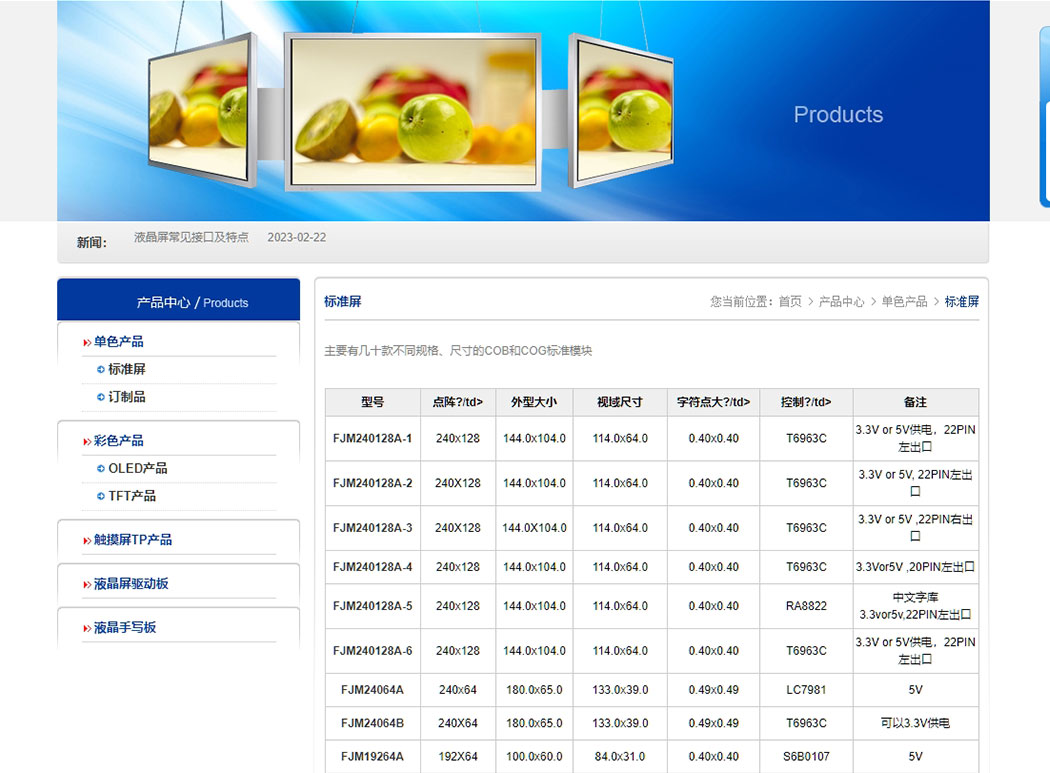The height and width of the screenshot is (773, 1050).
Task: Select model cell FJM240128A-4
Action: (372, 567)
